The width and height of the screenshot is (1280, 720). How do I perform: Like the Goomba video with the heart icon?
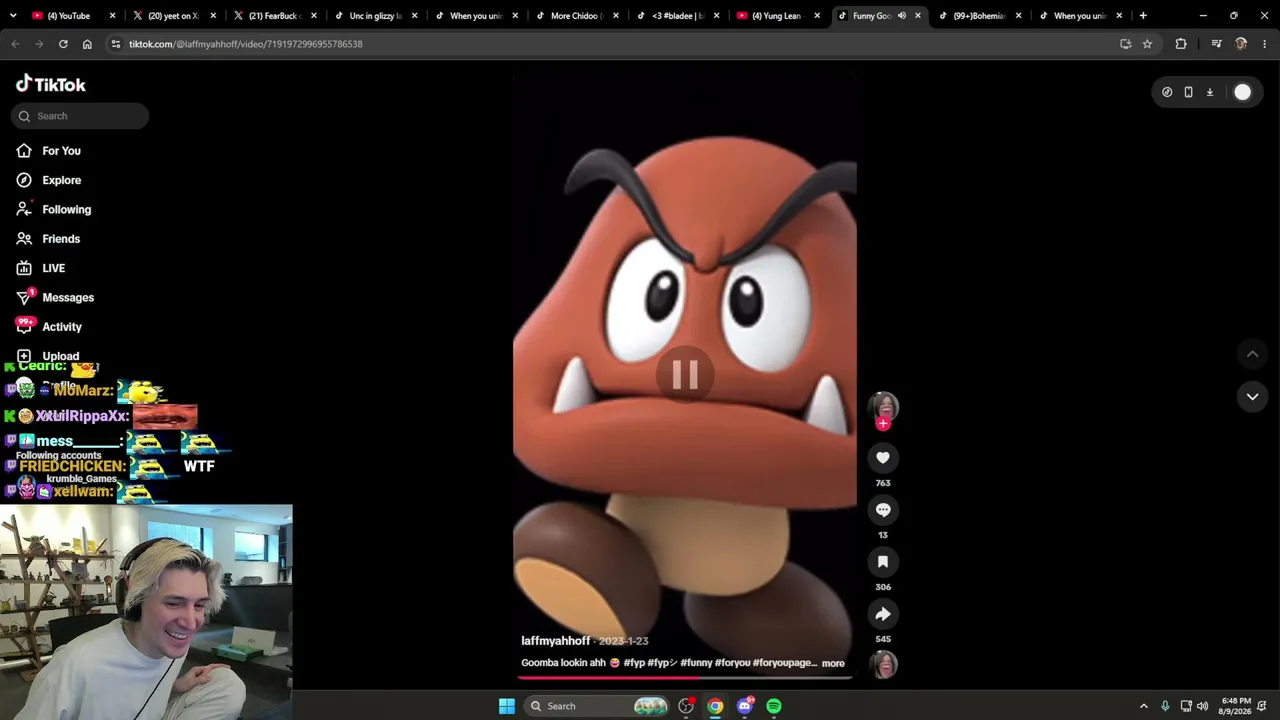point(883,458)
